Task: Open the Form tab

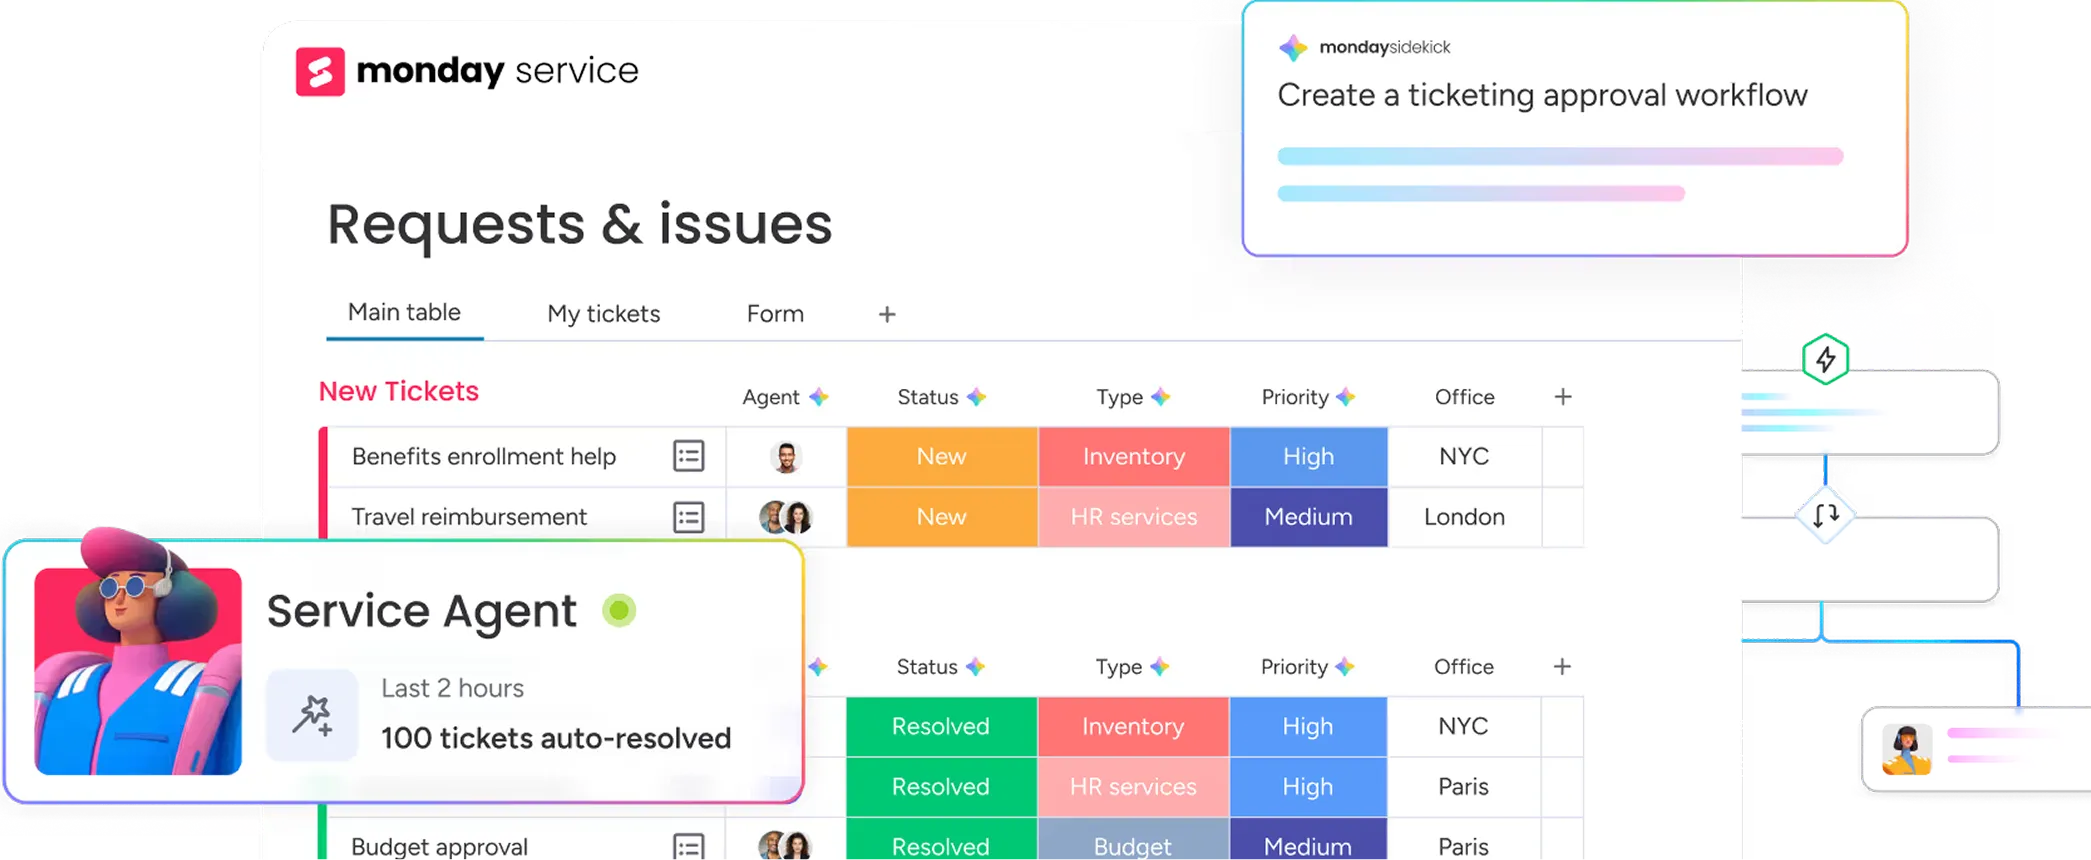Action: [x=775, y=314]
